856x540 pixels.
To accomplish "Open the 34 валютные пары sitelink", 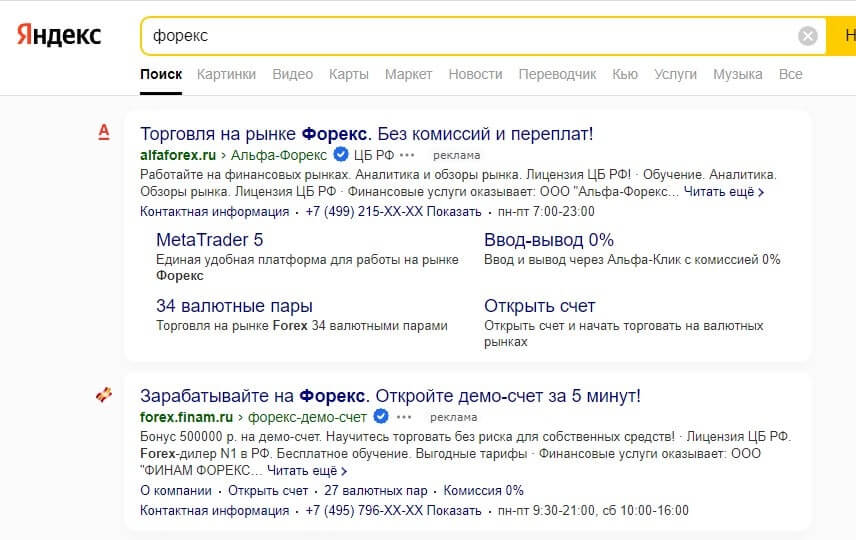I will [x=234, y=306].
